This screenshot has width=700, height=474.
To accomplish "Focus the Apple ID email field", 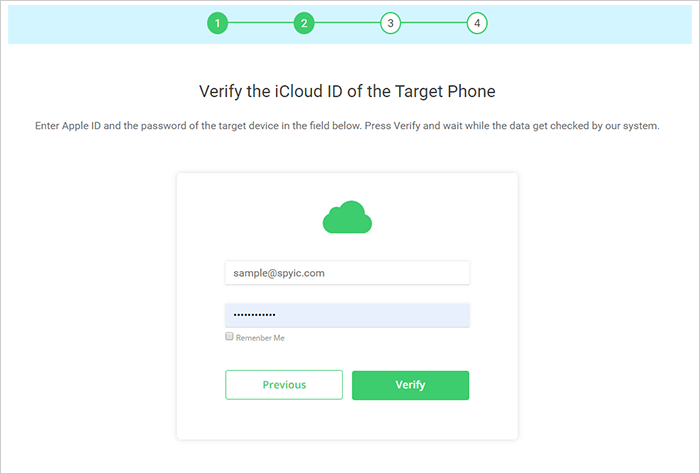I will tap(347, 273).
